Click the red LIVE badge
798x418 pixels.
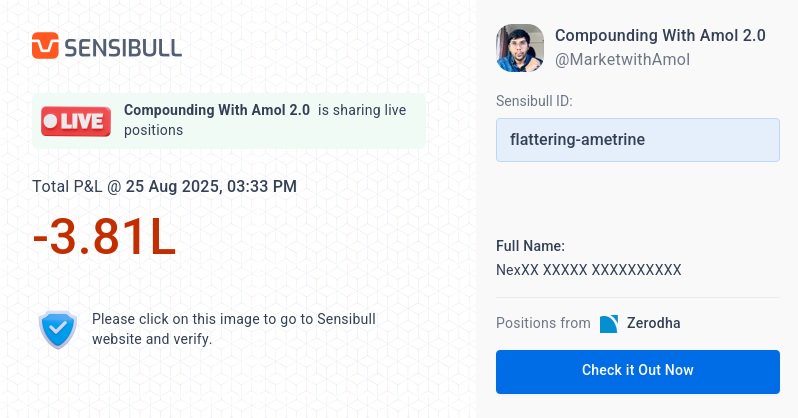76,121
